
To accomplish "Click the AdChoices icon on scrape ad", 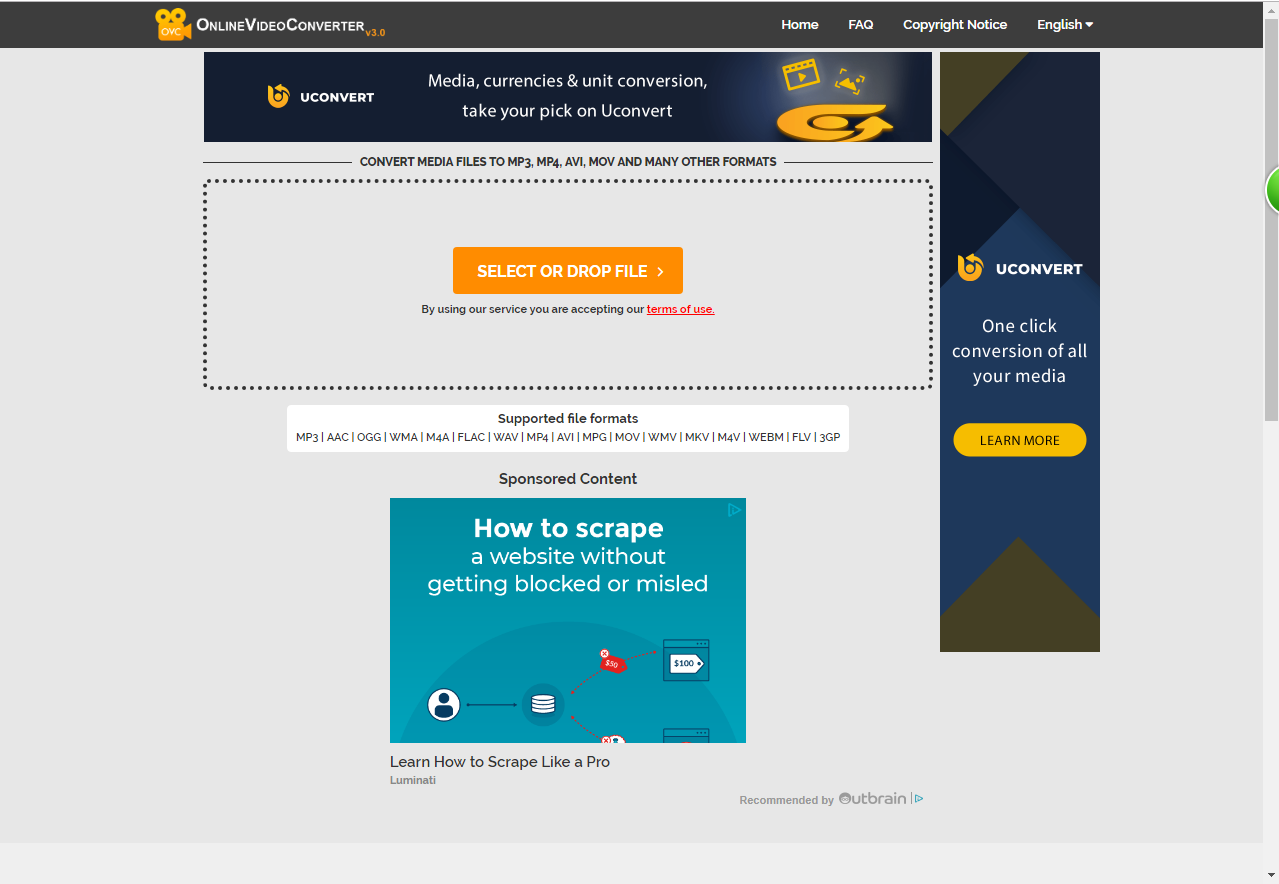I will pos(735,509).
